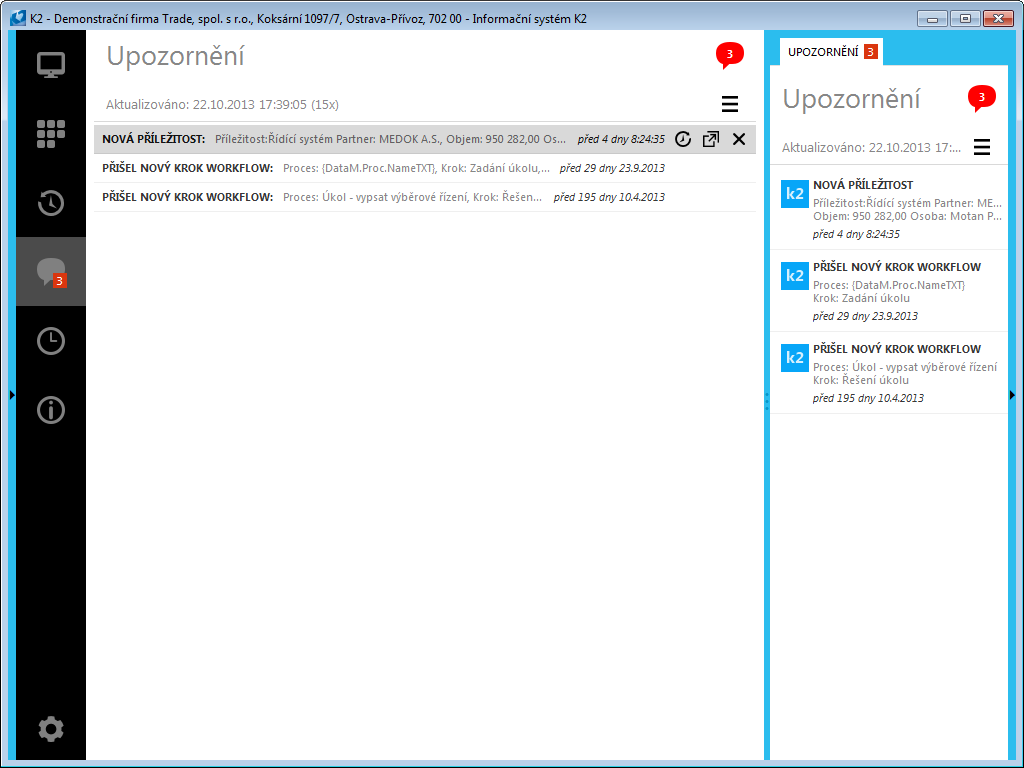Viewport: 1024px width, 768px height.
Task: Open NOVÁ PŘÍLEŽITOST notification in new window icon
Action: [x=711, y=139]
